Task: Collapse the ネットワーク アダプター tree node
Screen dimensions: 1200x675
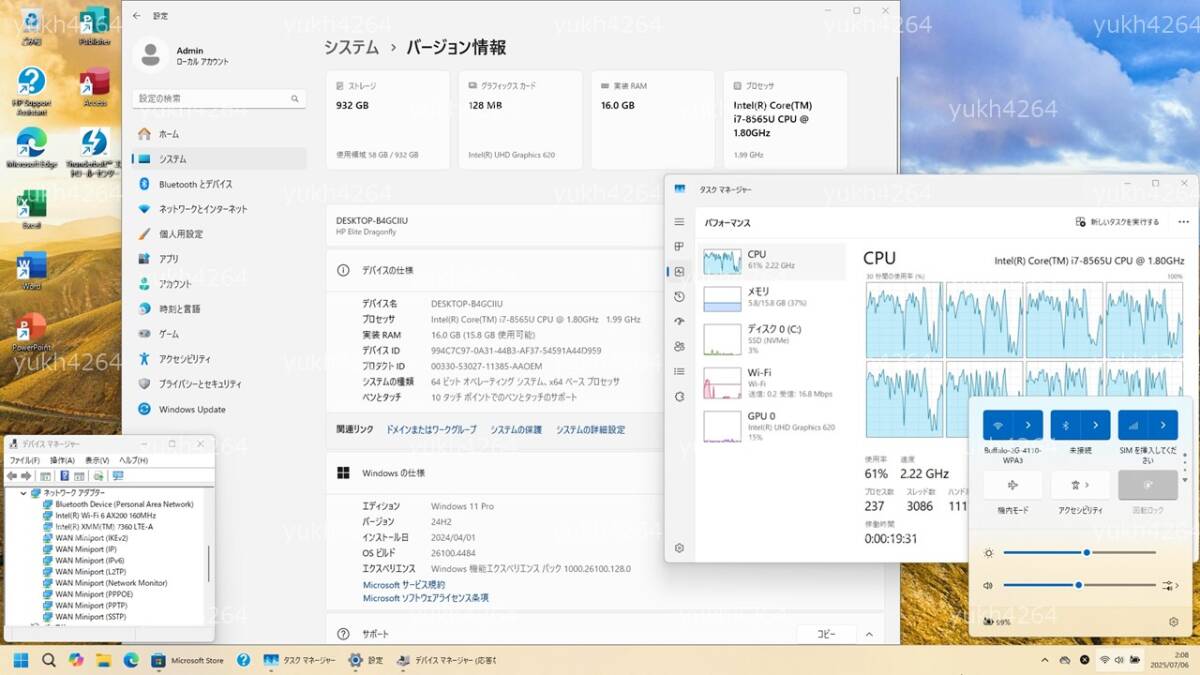Action: pyautogui.click(x=24, y=493)
